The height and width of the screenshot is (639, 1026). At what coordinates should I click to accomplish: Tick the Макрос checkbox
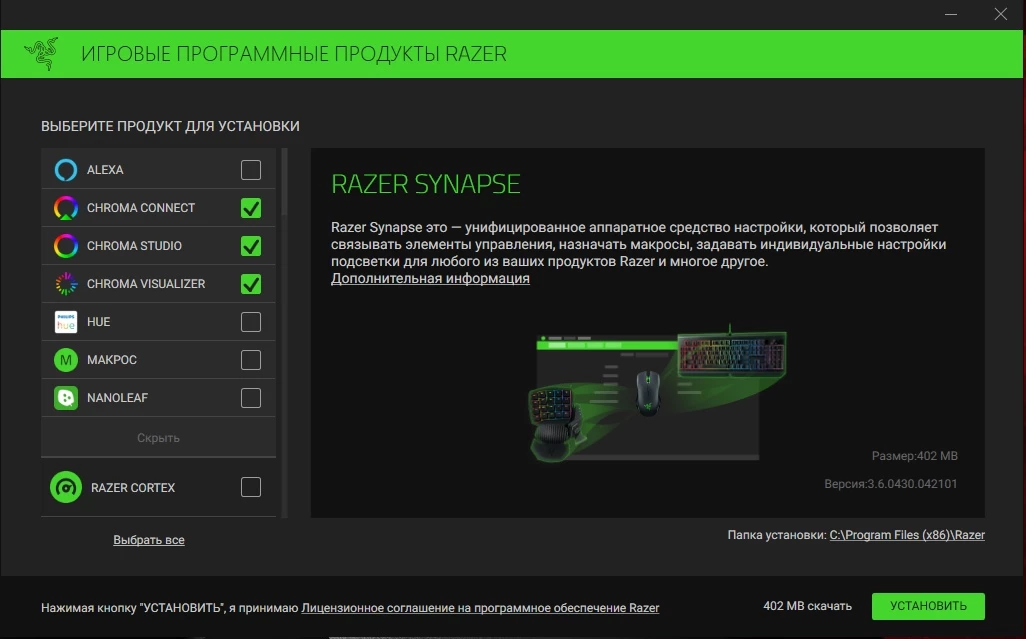251,360
